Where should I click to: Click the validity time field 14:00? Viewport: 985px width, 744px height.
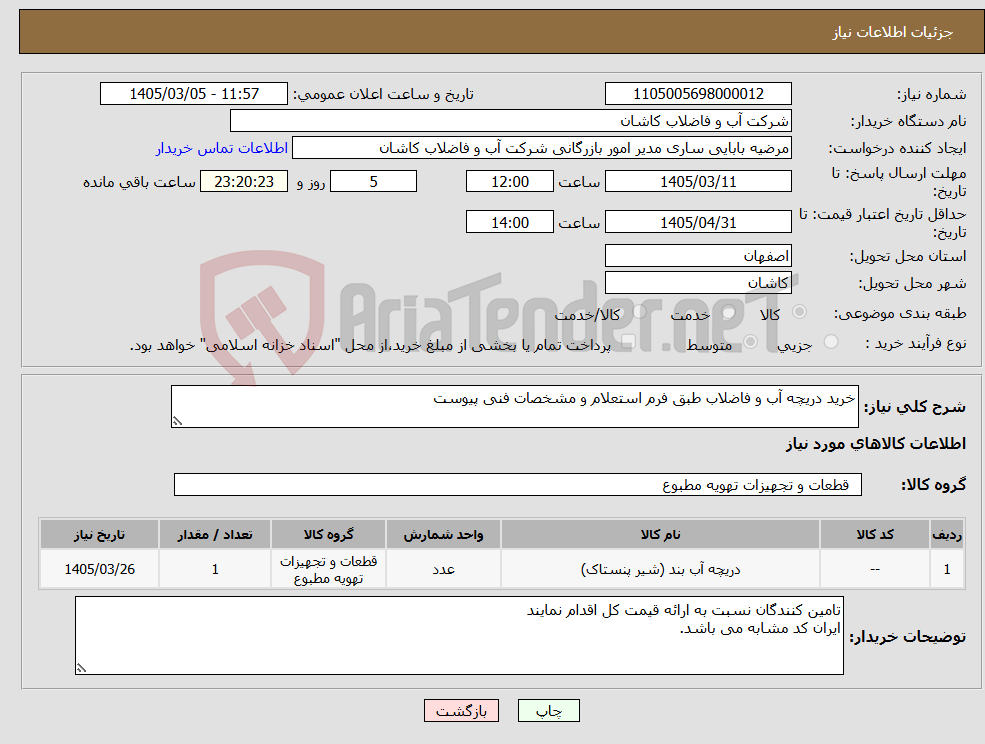(x=509, y=222)
